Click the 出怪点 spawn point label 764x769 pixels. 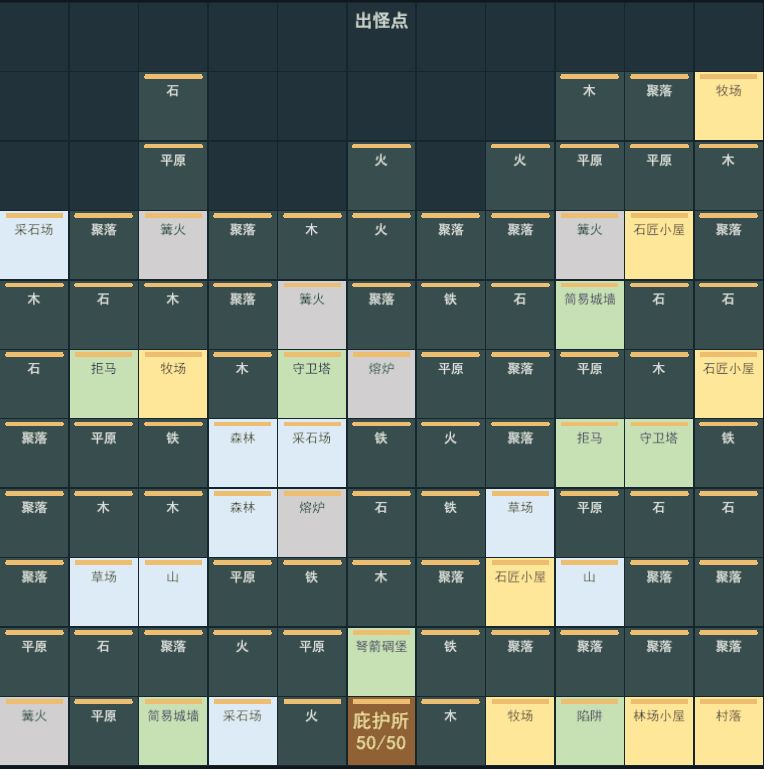[x=381, y=21]
